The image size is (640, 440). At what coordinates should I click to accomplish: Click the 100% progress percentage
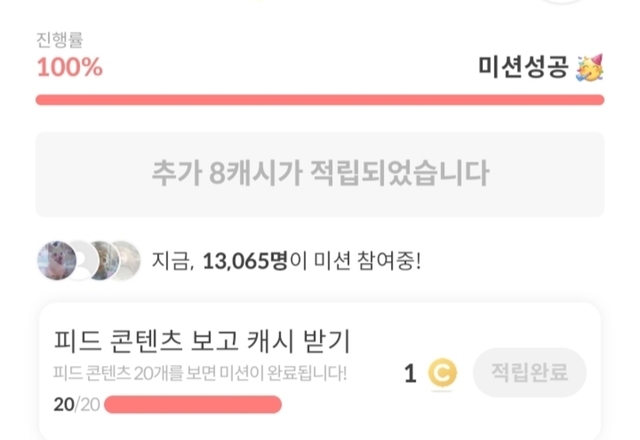70,68
